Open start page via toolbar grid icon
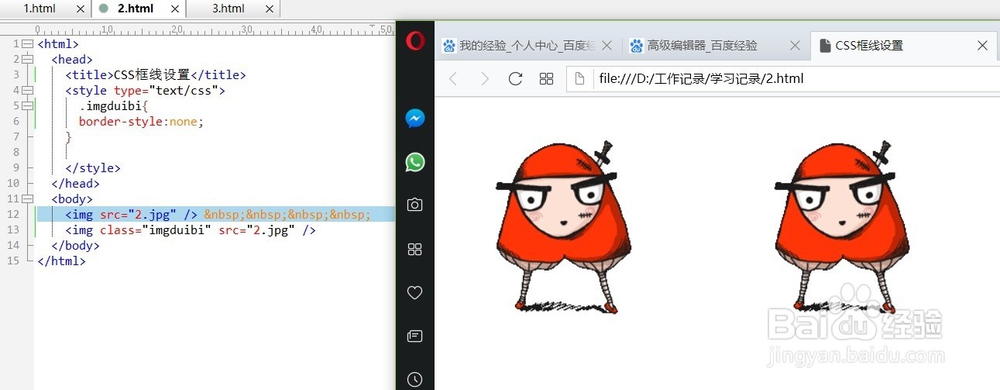The image size is (1000, 390). coord(547,78)
